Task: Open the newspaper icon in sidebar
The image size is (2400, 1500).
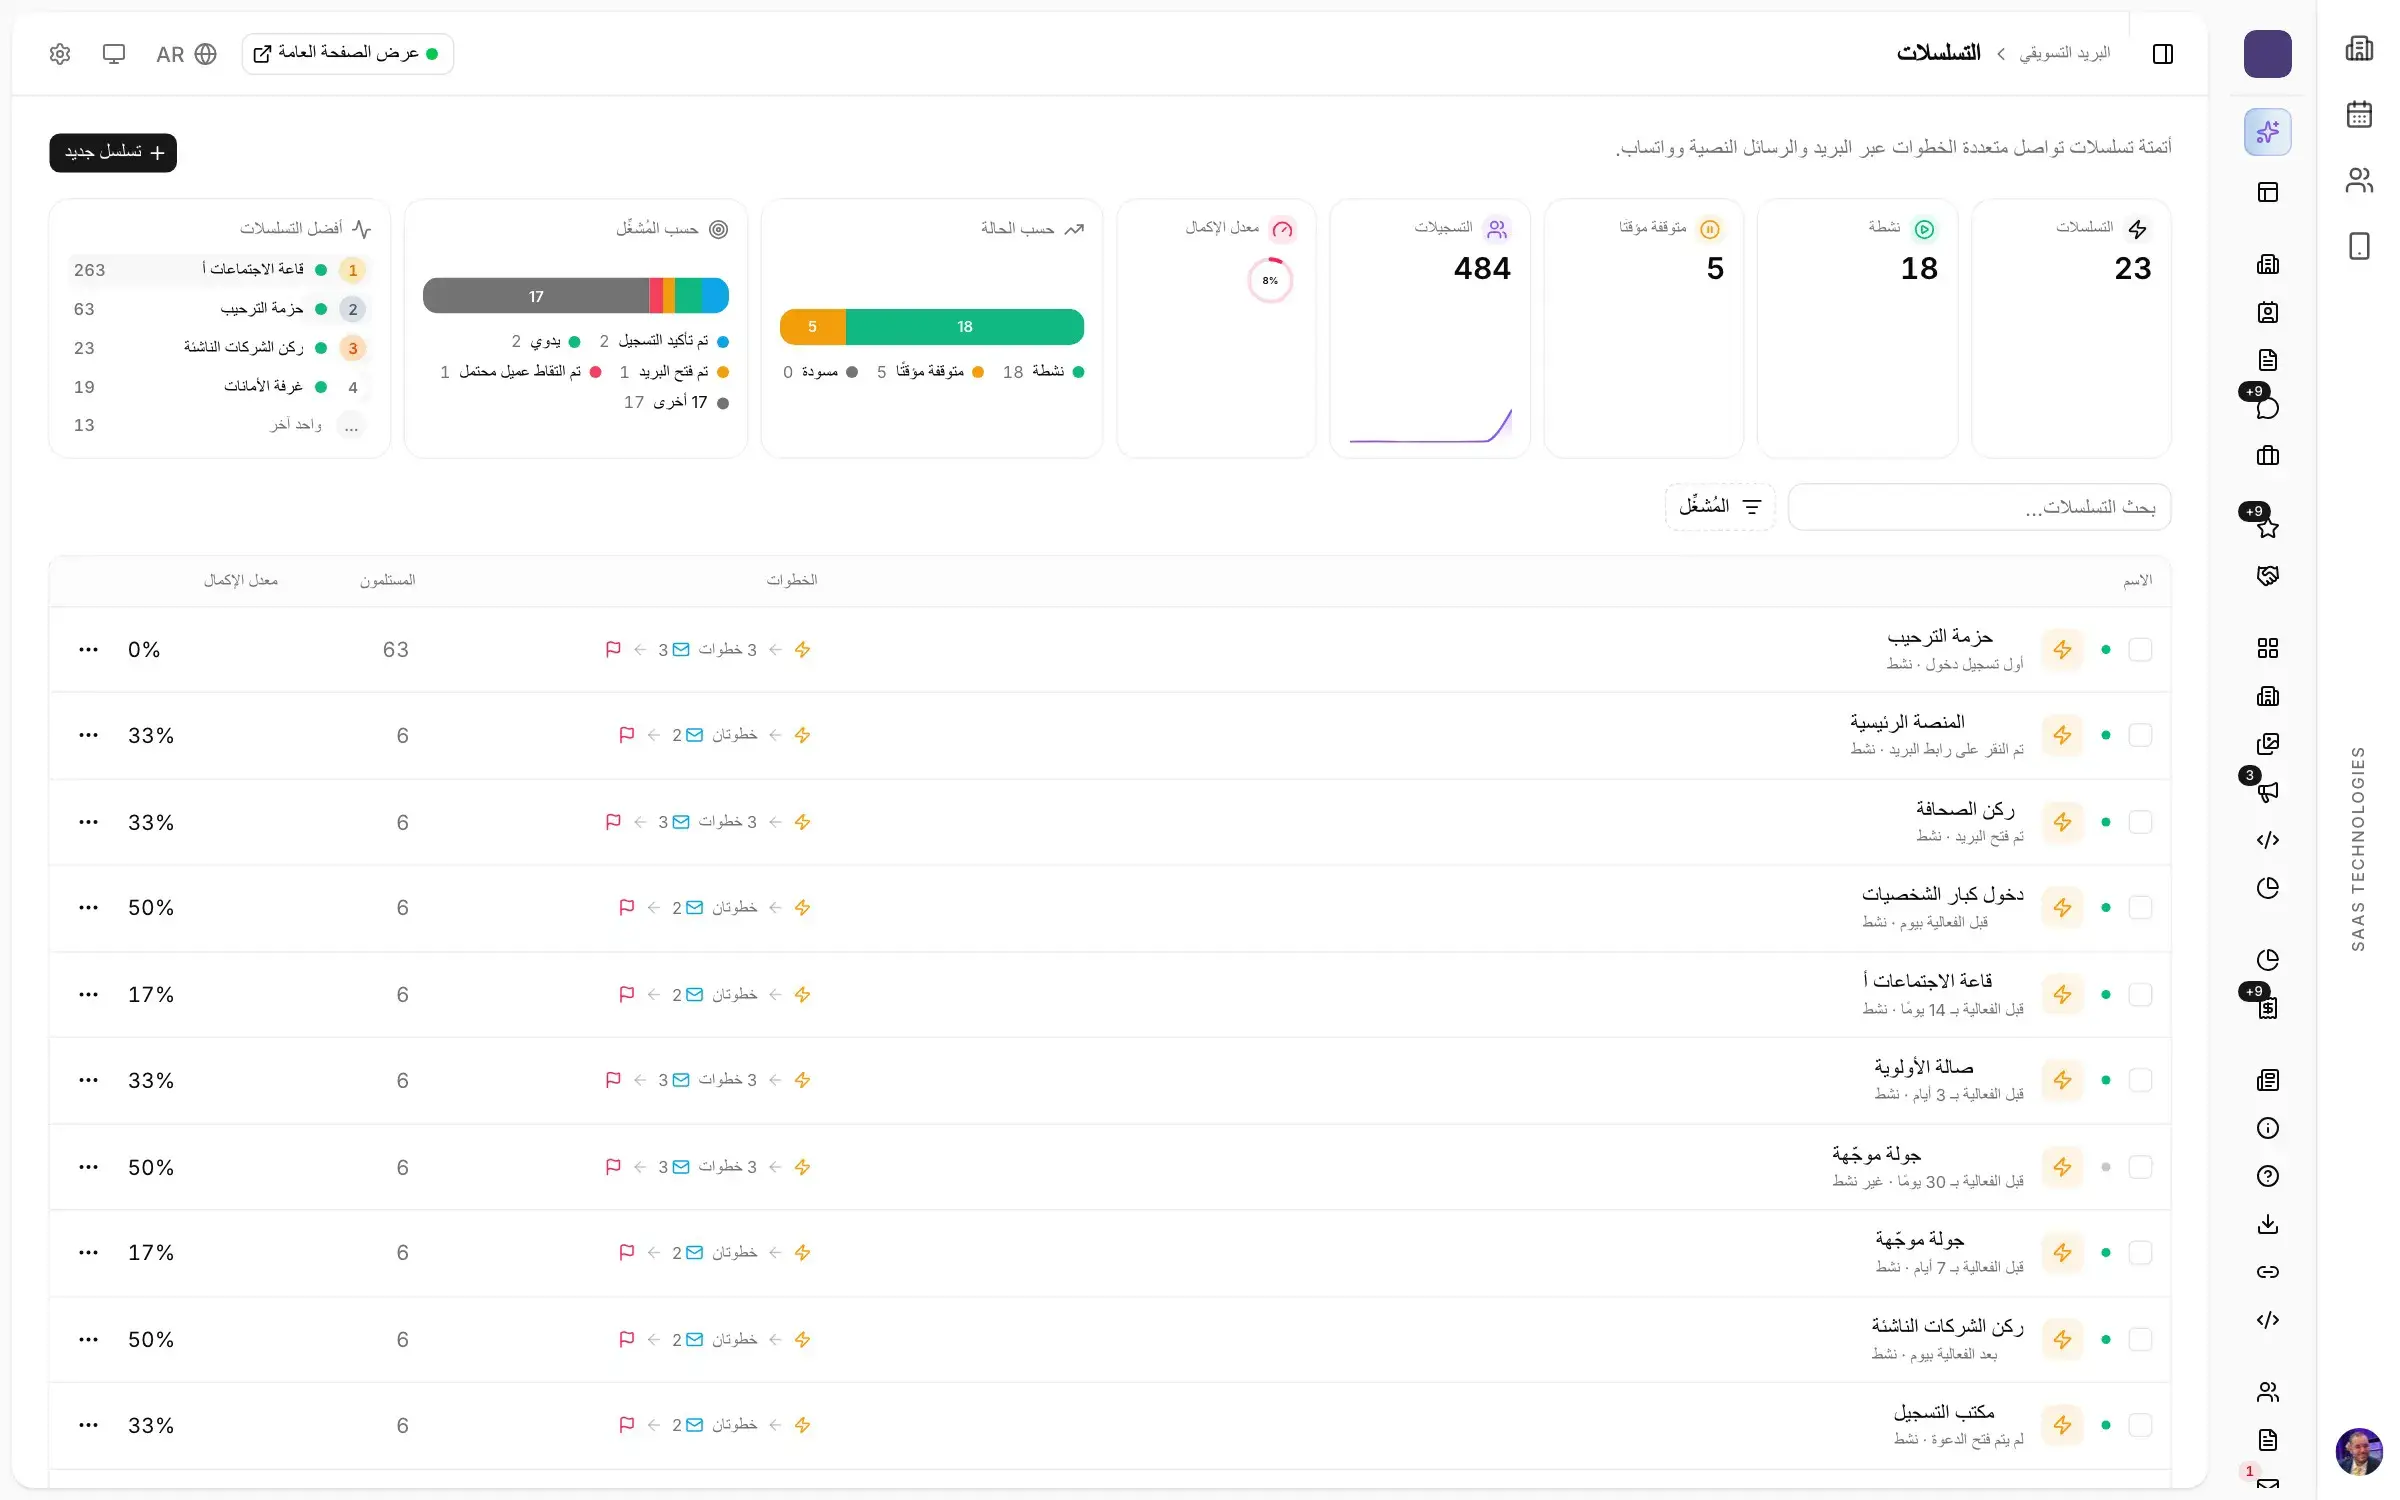Action: tap(2267, 1080)
